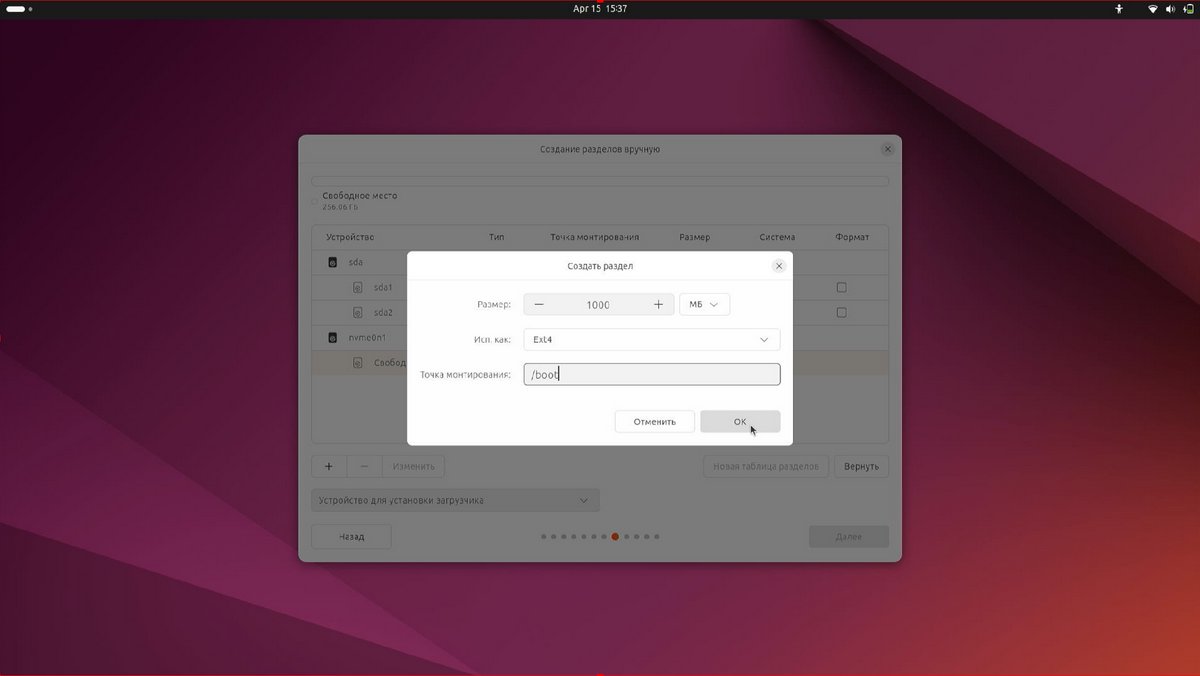The height and width of the screenshot is (676, 1200).
Task: Click the add partition plus icon
Action: (x=329, y=467)
